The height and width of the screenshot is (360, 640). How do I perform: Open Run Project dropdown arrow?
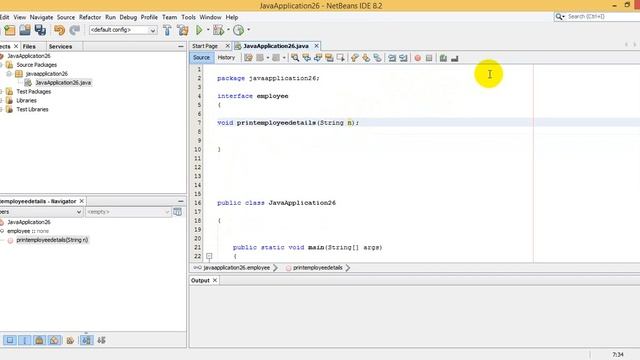[x=208, y=30]
